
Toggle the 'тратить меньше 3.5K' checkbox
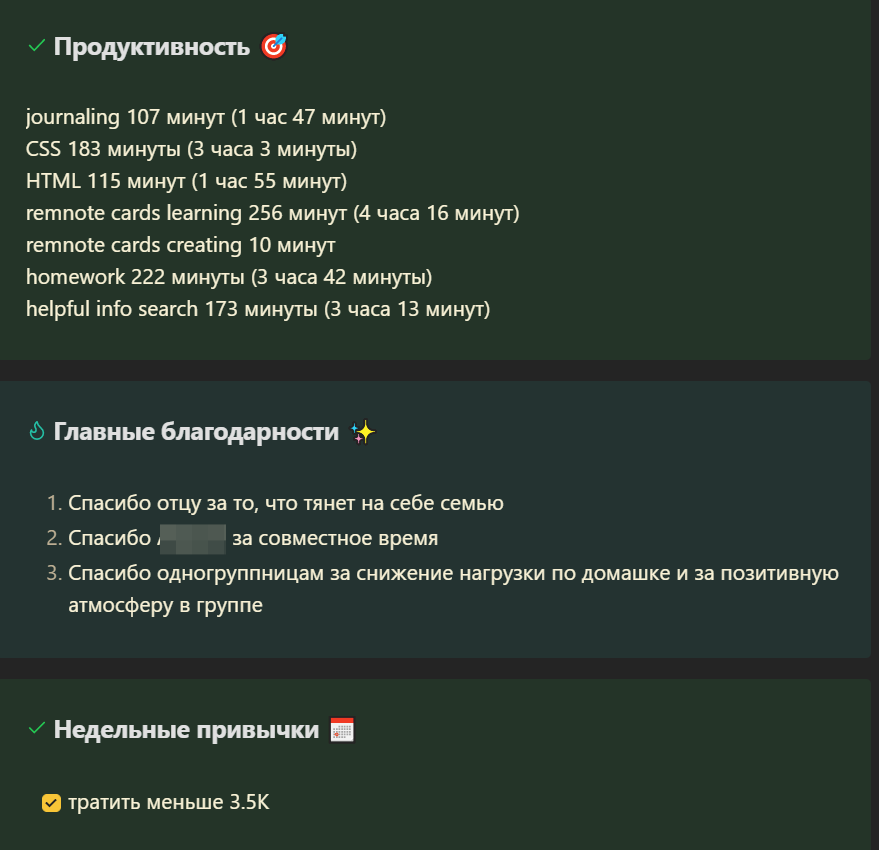[51, 803]
